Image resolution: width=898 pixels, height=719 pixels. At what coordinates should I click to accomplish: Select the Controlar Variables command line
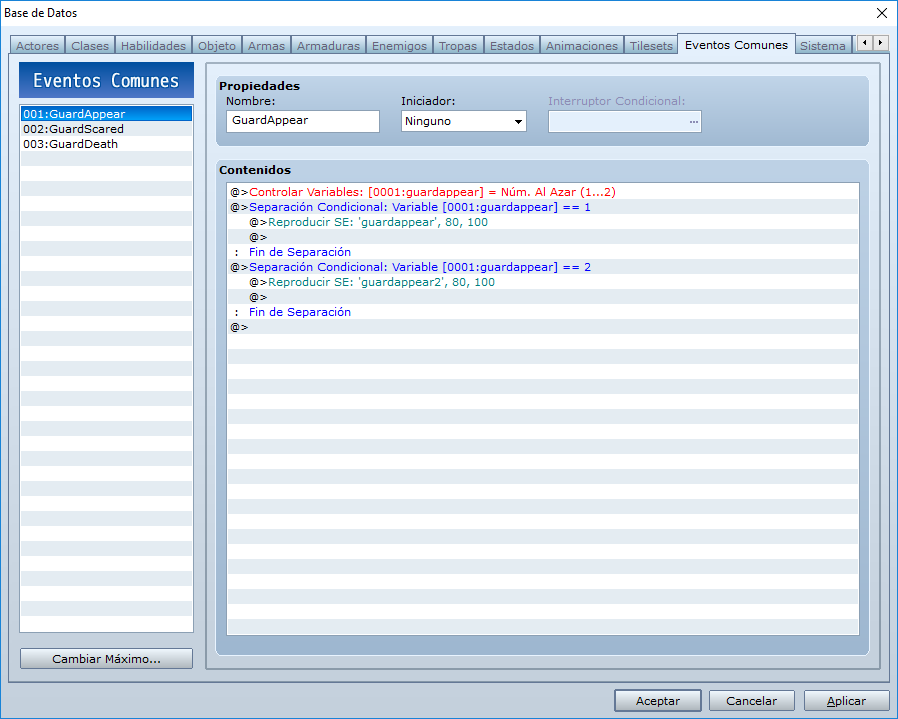pyautogui.click(x=543, y=192)
